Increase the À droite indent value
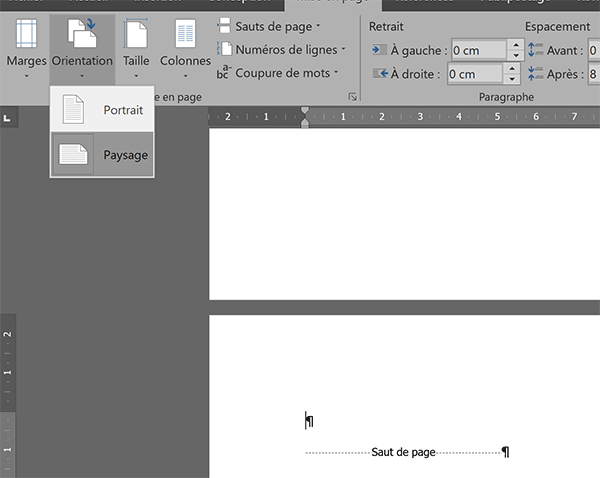 click(512, 69)
